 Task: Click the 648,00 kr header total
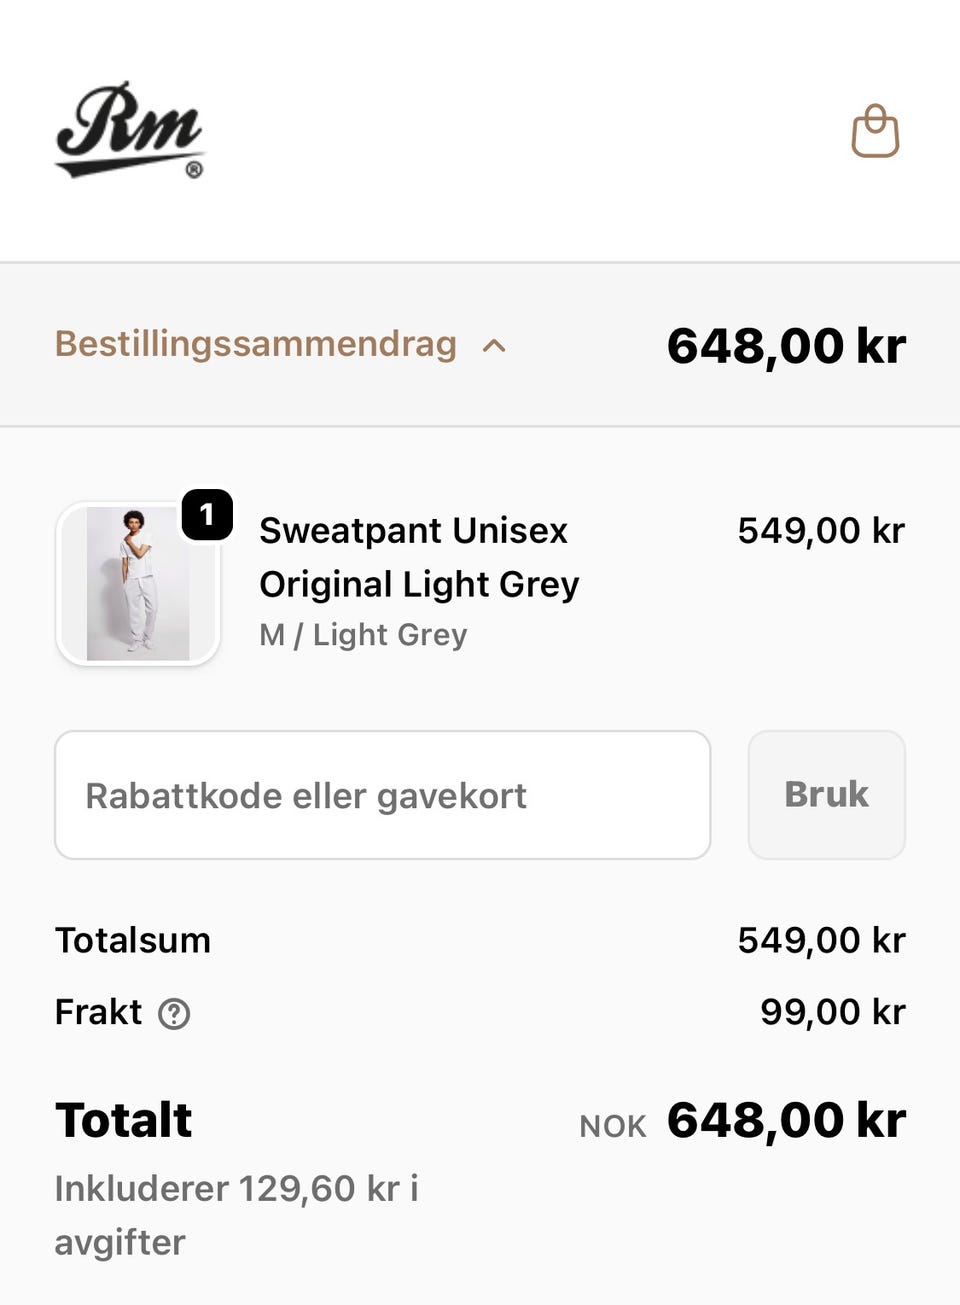point(786,346)
